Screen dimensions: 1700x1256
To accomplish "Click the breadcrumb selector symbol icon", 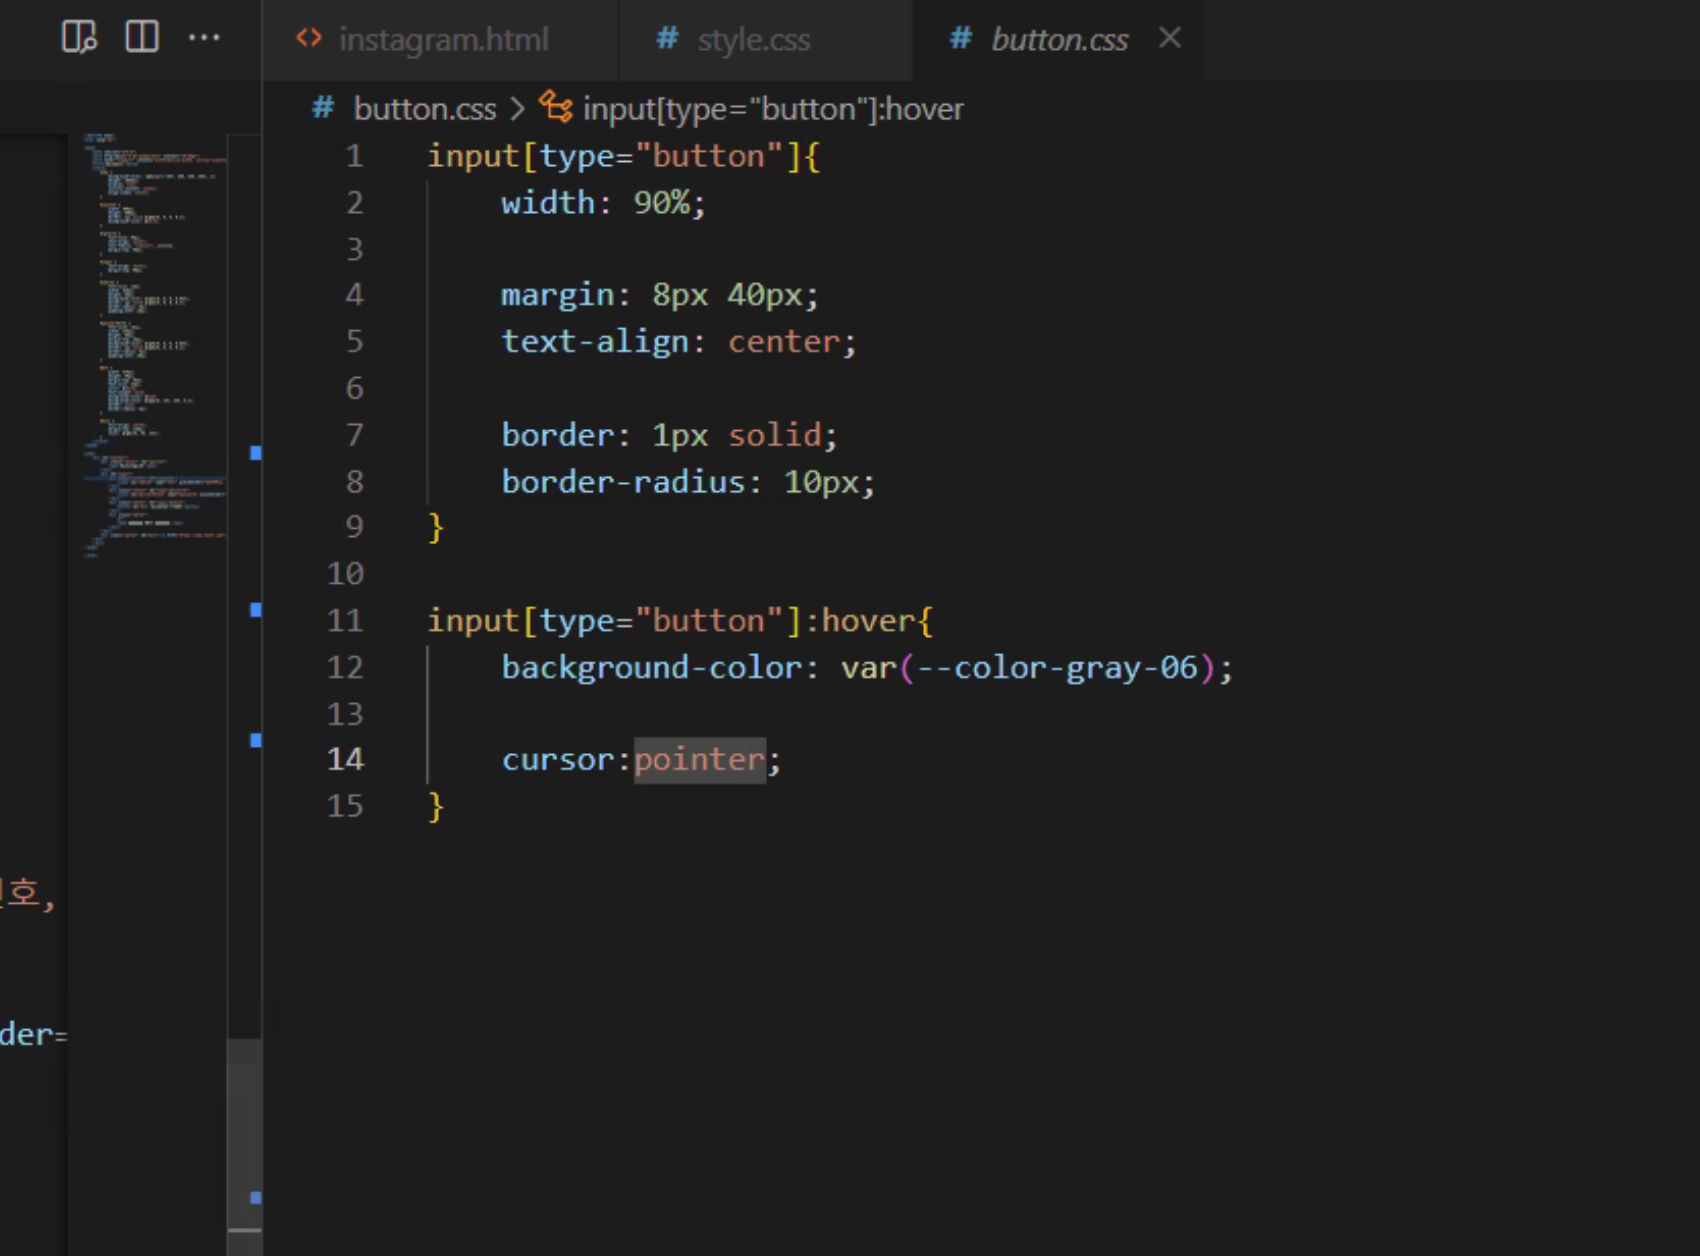I will tap(556, 107).
